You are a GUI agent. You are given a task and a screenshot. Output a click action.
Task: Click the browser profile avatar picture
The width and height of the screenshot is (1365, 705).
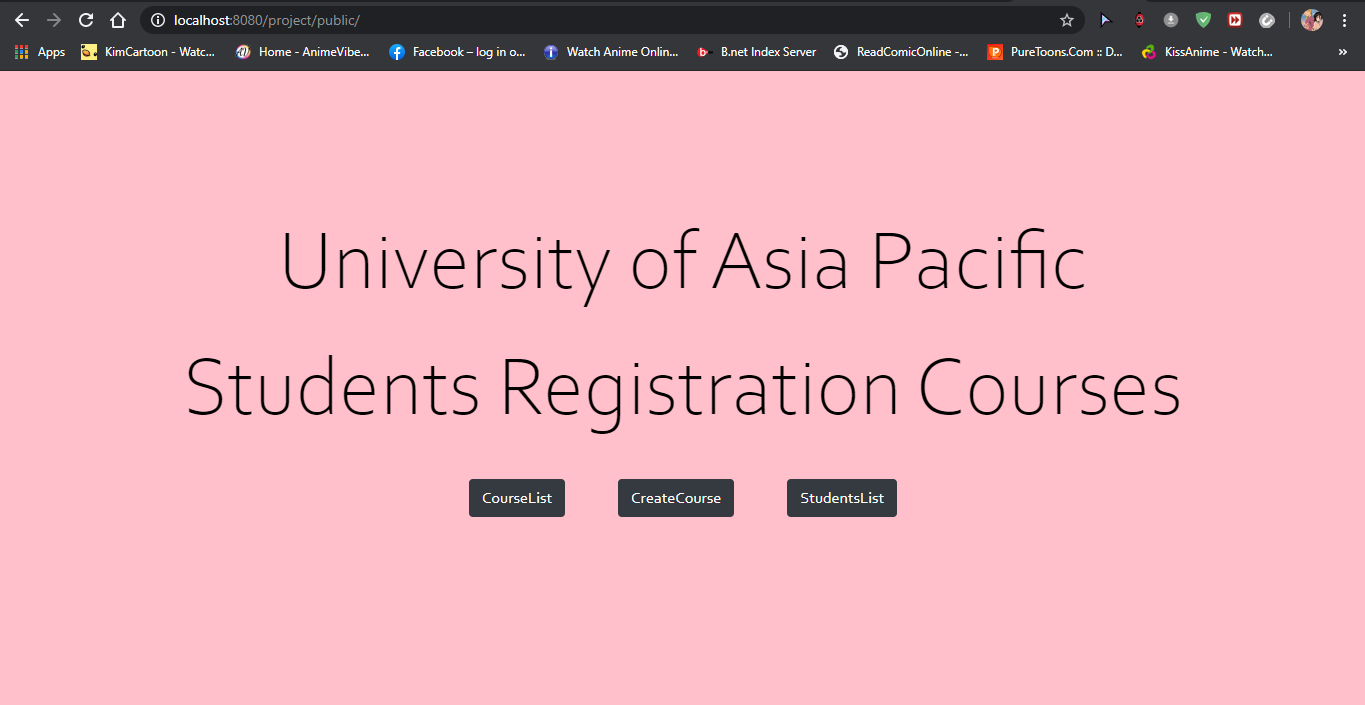[x=1311, y=19]
